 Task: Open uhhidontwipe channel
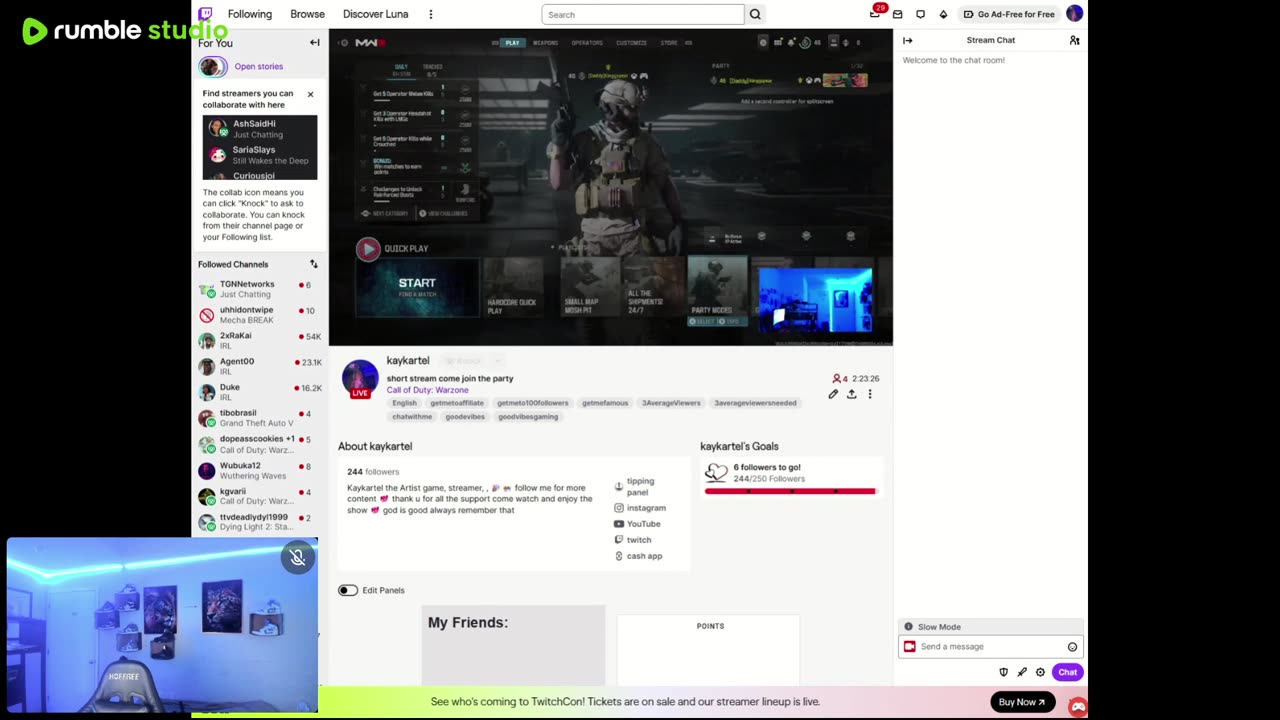pyautogui.click(x=258, y=315)
